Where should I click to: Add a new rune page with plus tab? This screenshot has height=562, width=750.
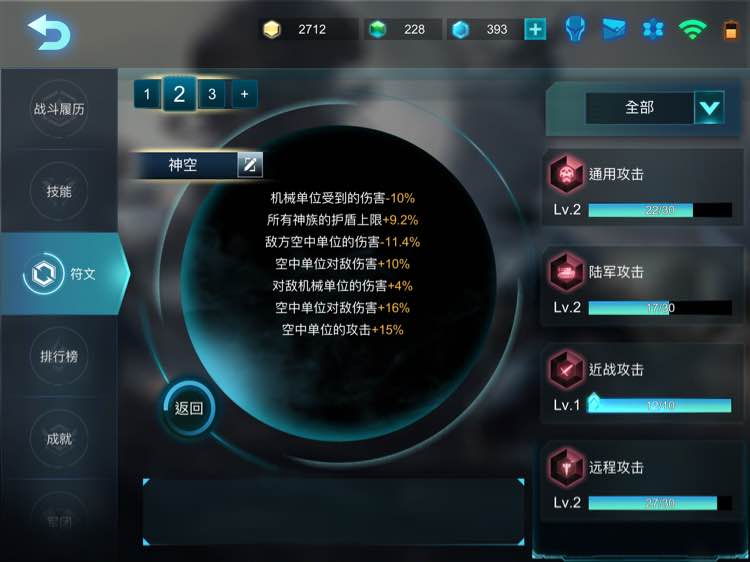coord(244,94)
